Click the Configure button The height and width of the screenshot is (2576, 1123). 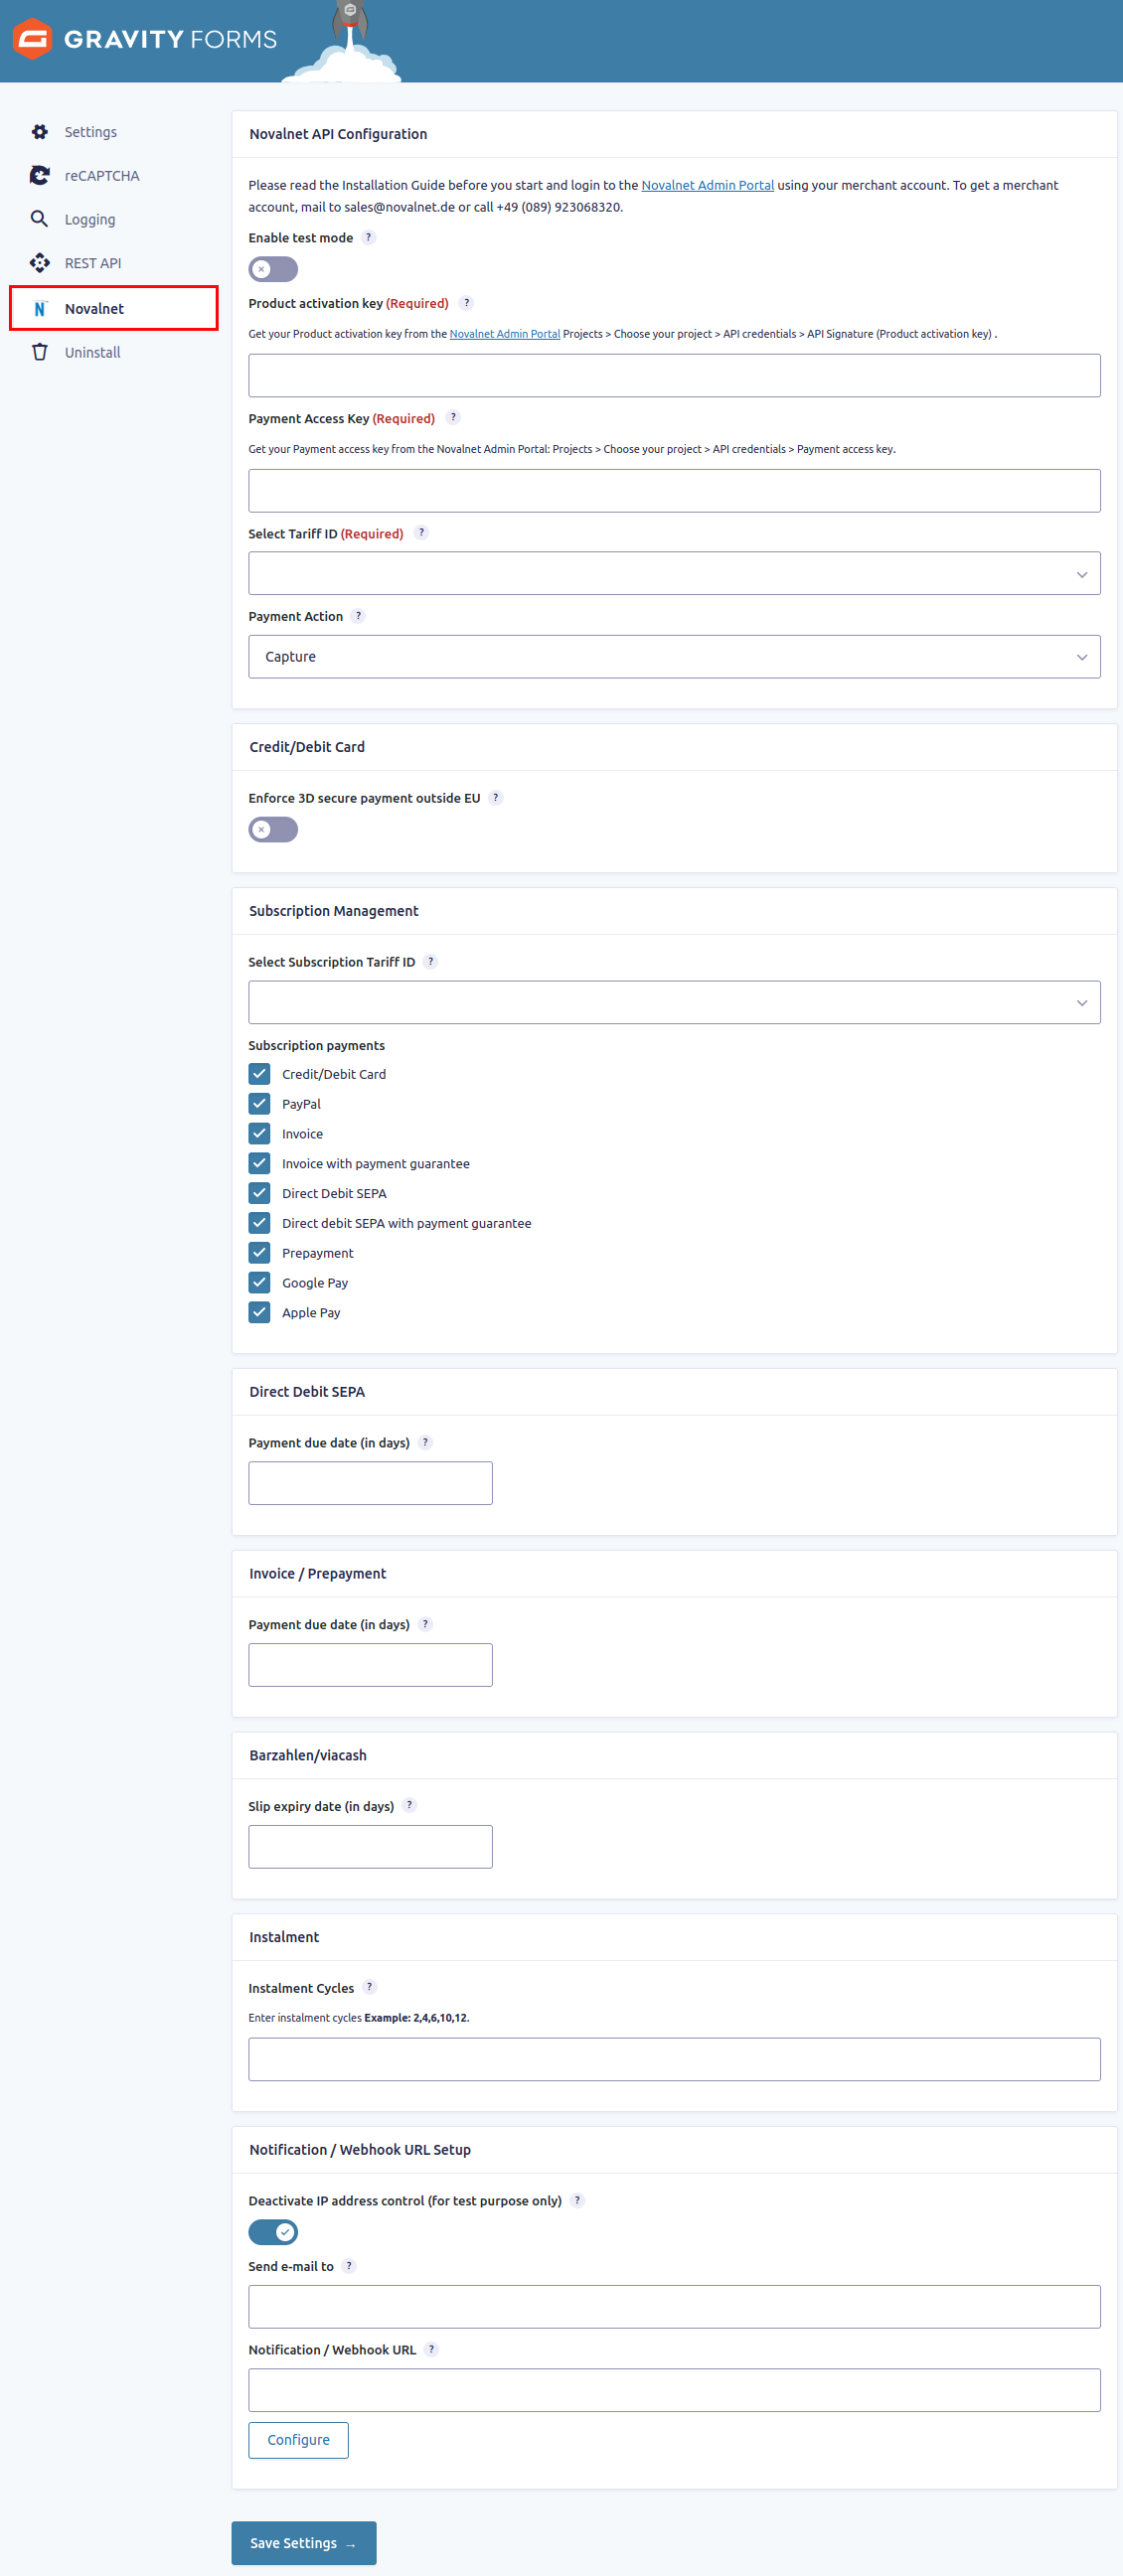point(298,2440)
